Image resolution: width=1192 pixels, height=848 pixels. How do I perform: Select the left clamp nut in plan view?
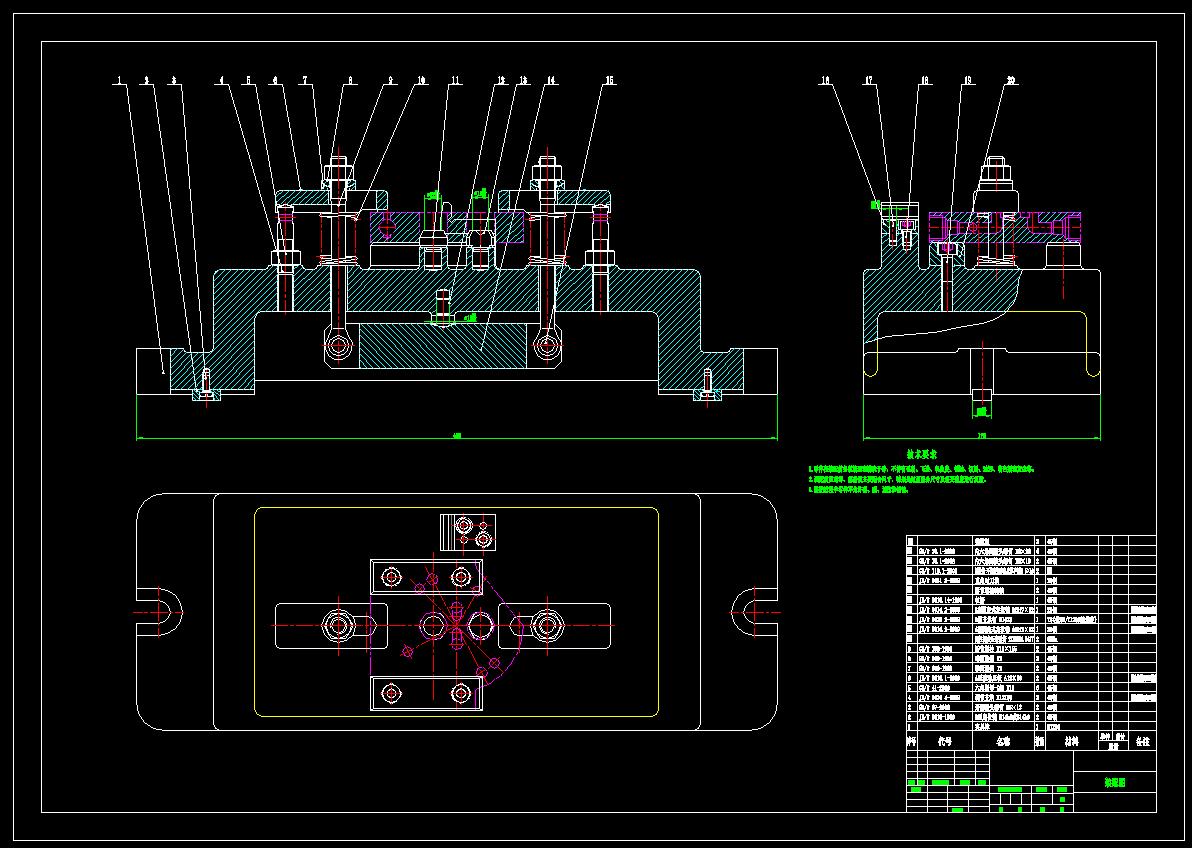(x=338, y=626)
